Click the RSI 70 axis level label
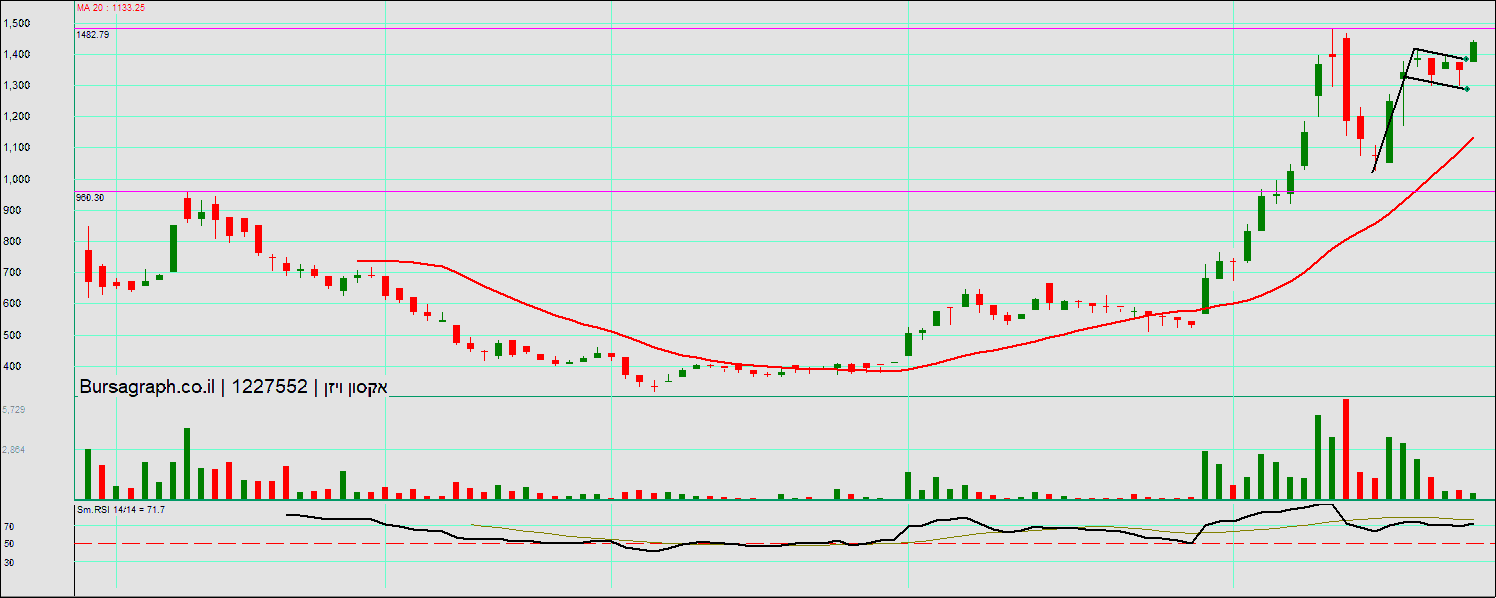 [x=8, y=526]
